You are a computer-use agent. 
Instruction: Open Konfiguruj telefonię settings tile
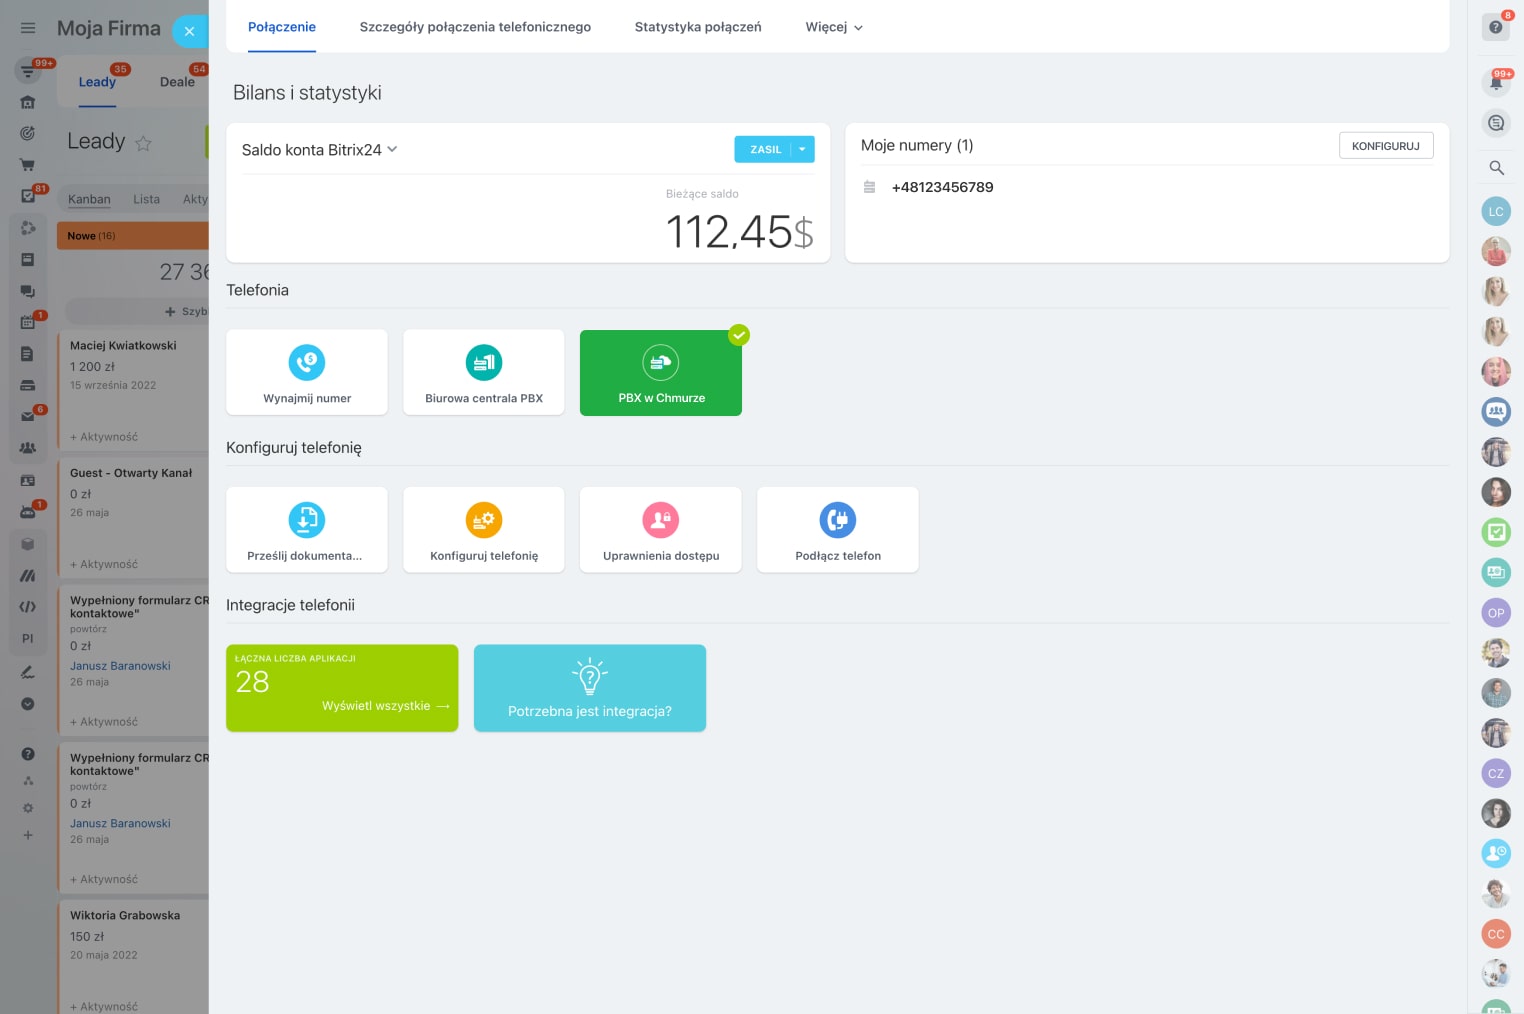(x=484, y=530)
